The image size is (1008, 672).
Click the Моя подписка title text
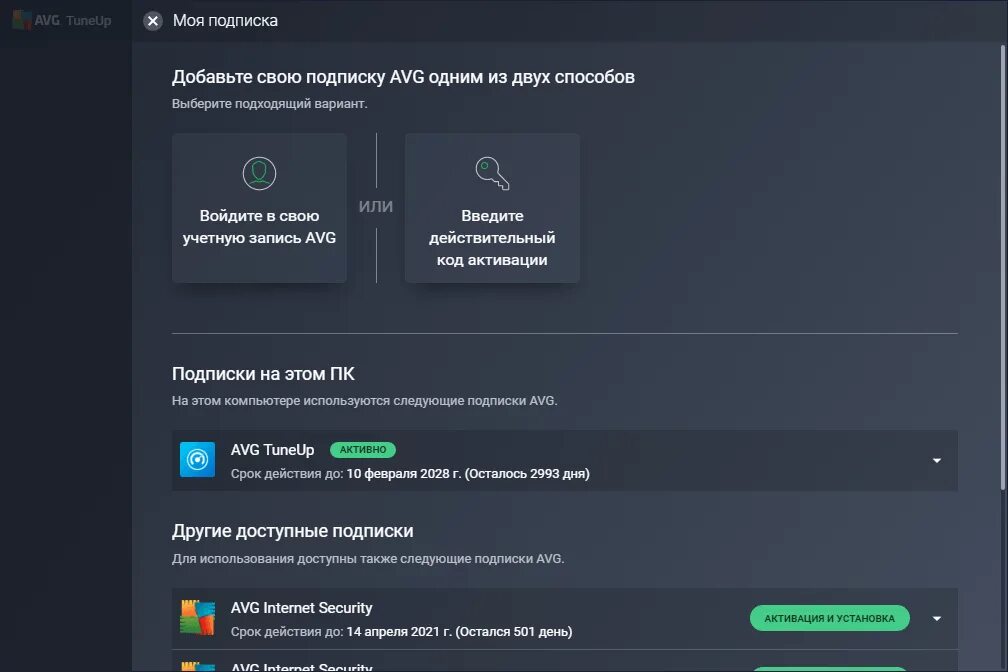click(225, 21)
